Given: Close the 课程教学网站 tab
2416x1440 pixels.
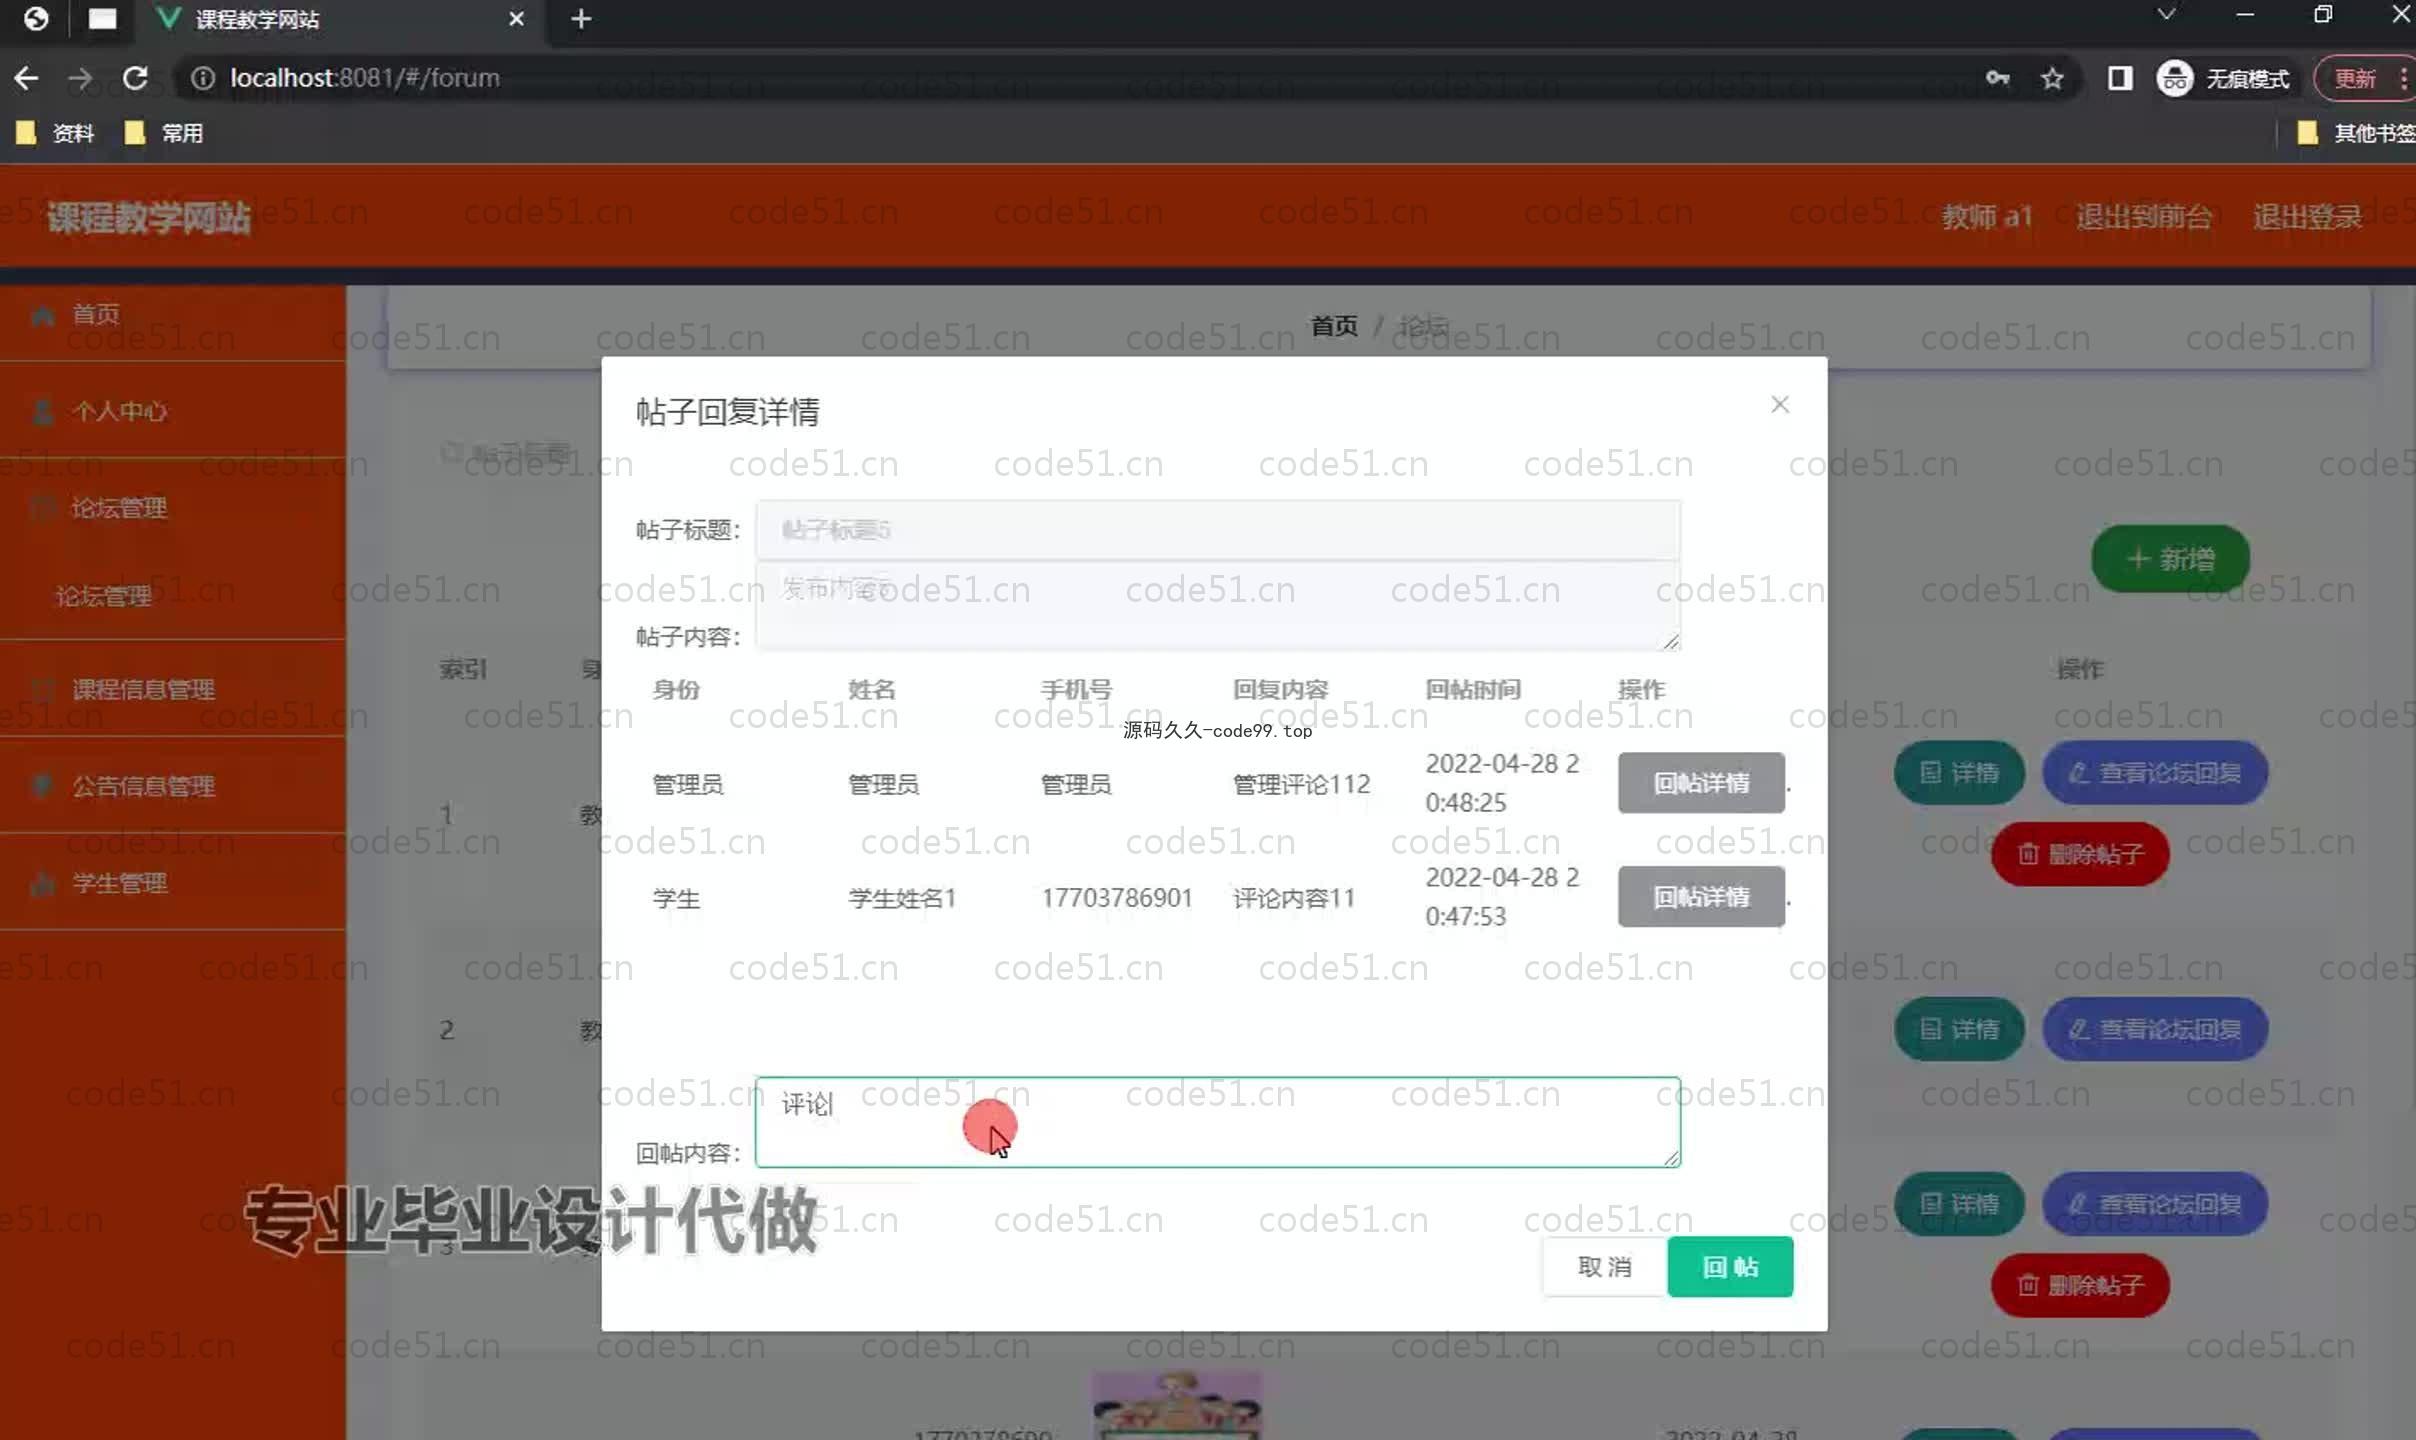Looking at the screenshot, I should [516, 19].
